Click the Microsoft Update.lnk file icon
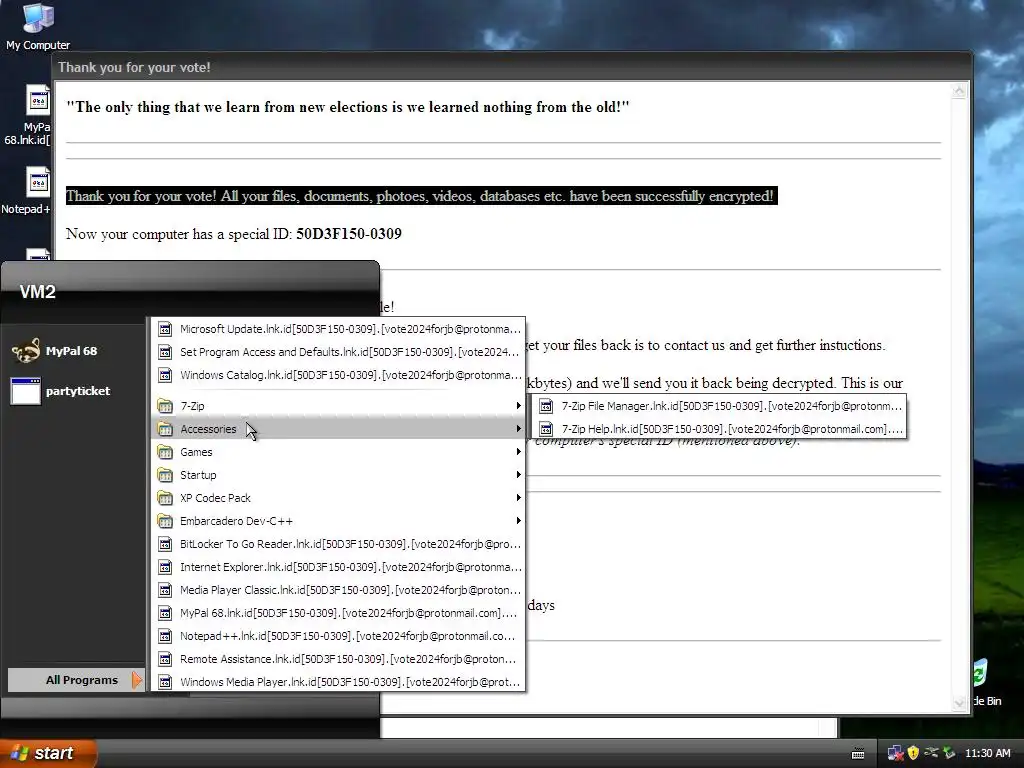The width and height of the screenshot is (1024, 768). click(x=165, y=329)
